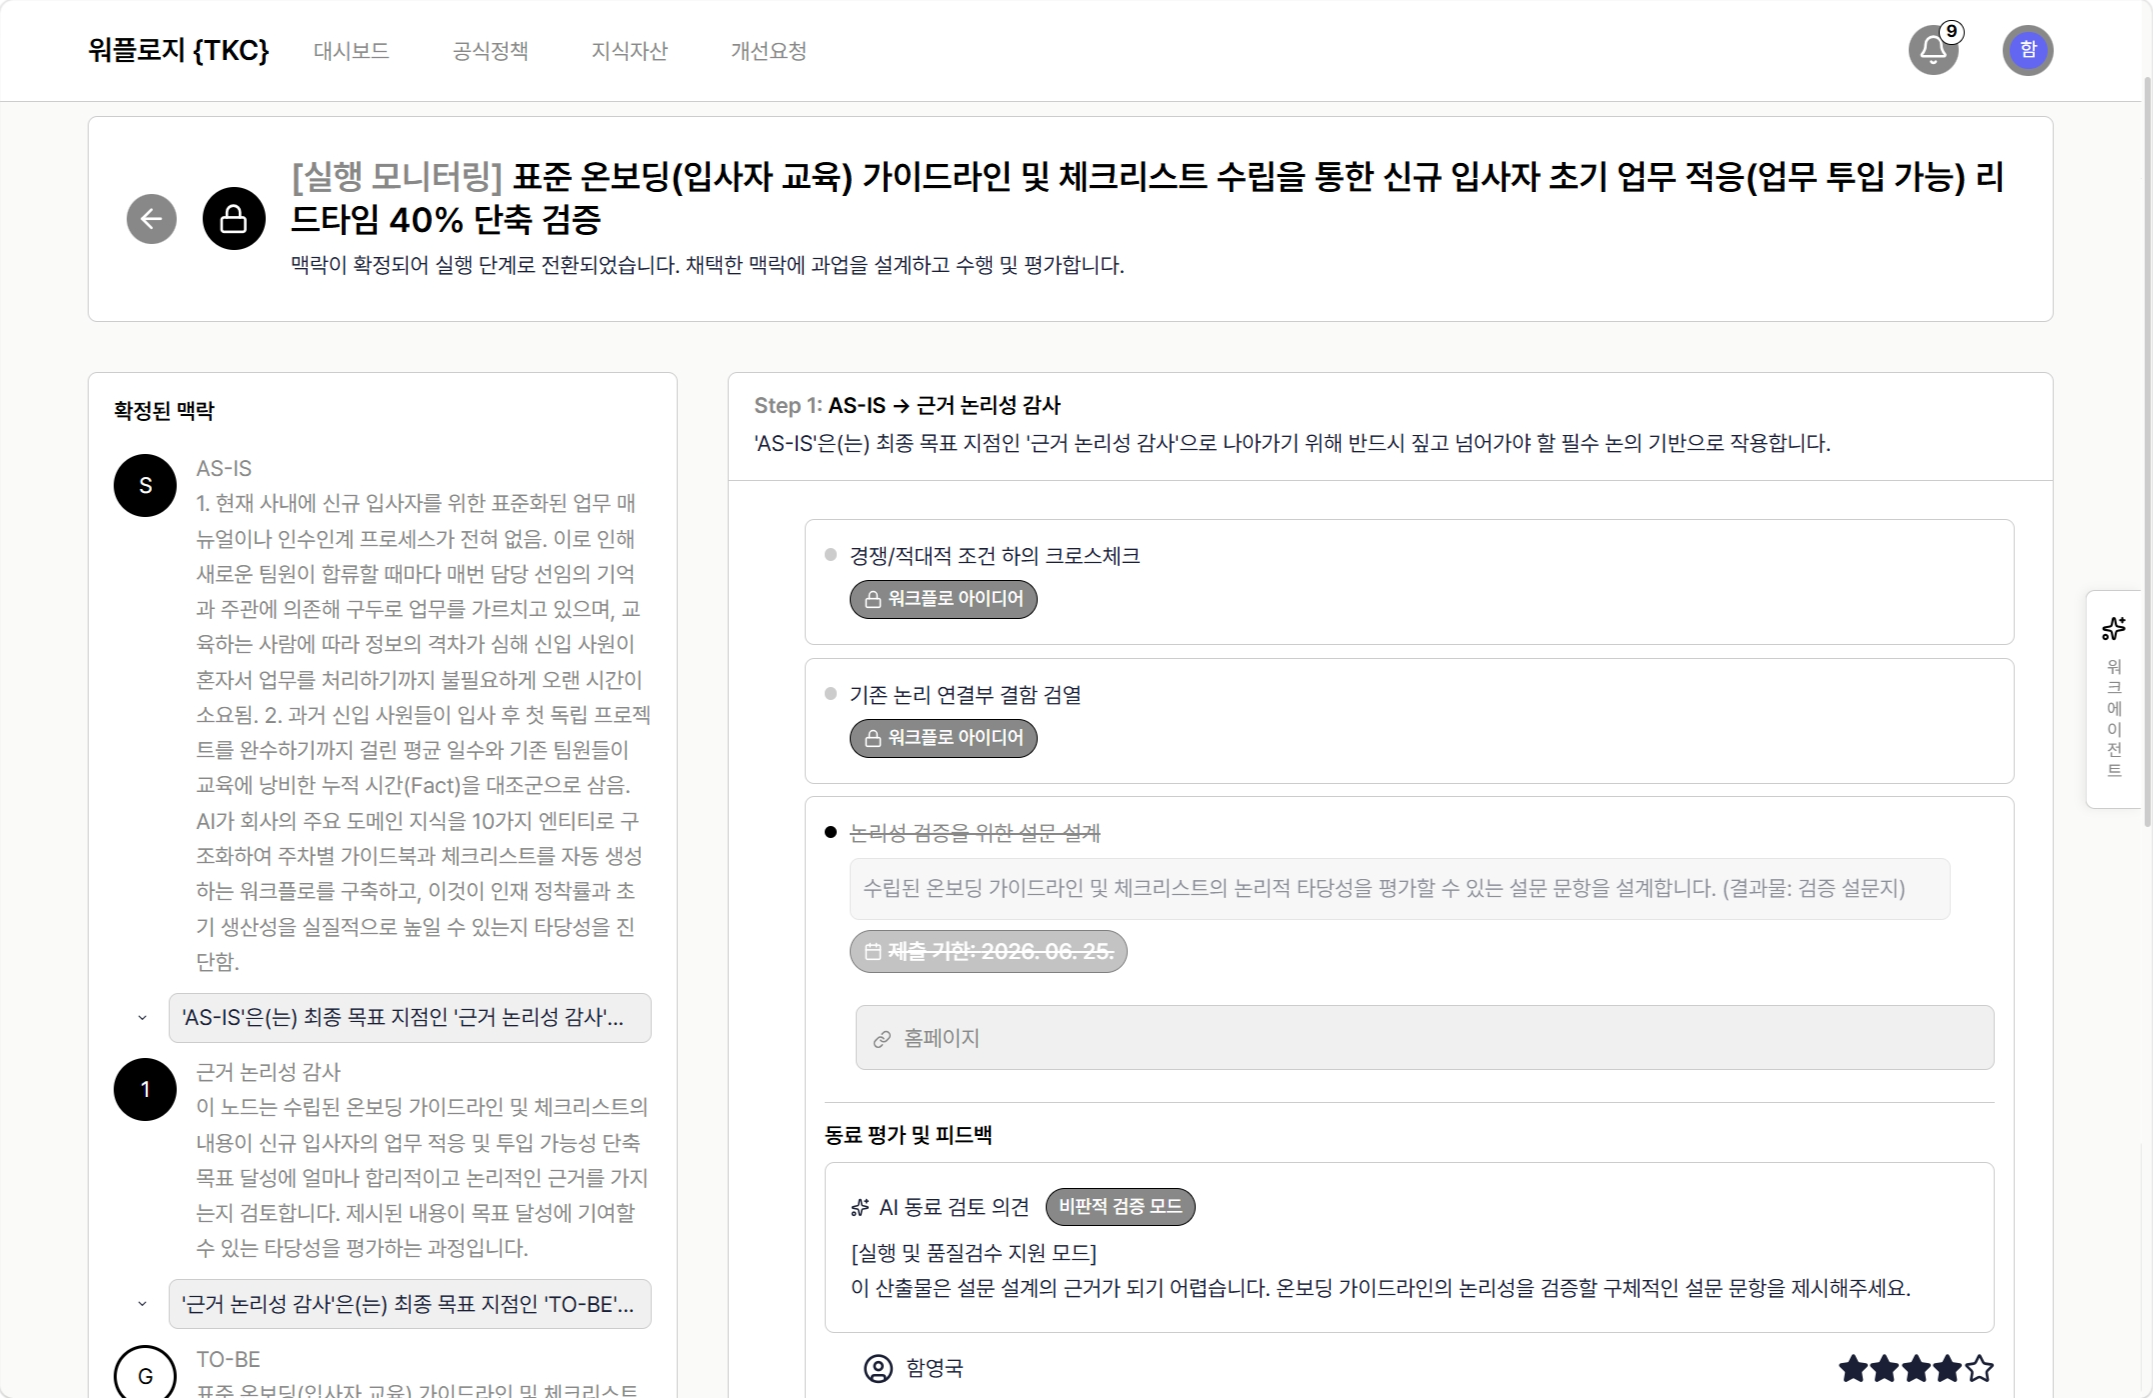
Task: Click the survey design description box
Action: 1399,889
